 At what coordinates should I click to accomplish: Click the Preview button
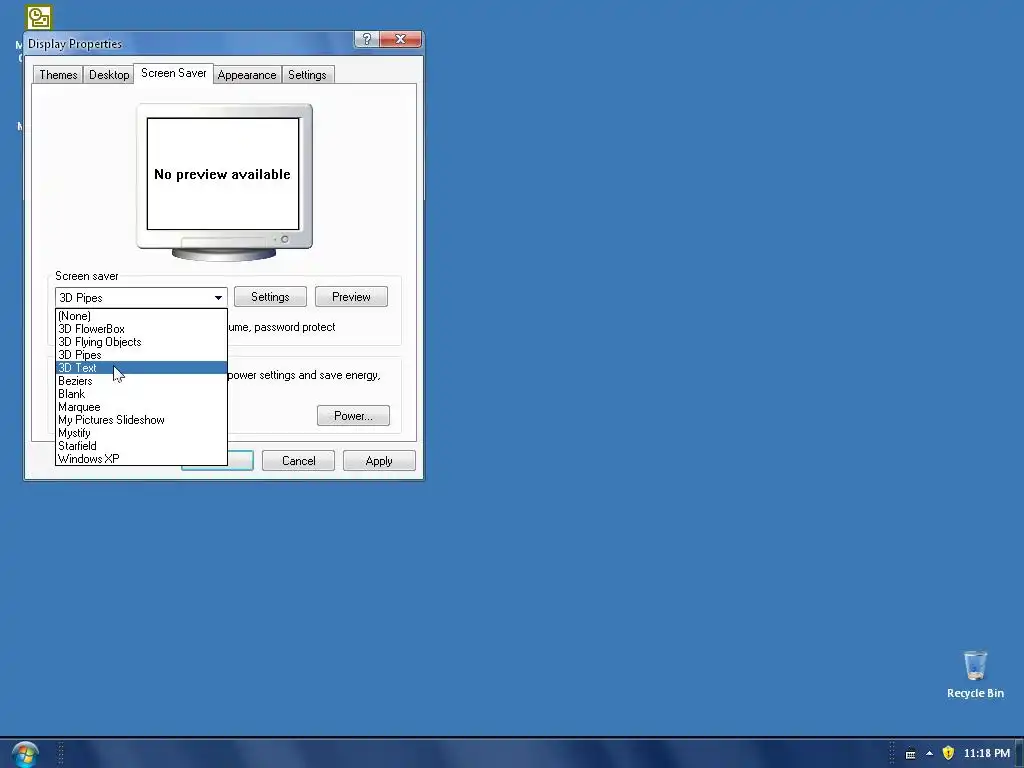[x=351, y=297]
